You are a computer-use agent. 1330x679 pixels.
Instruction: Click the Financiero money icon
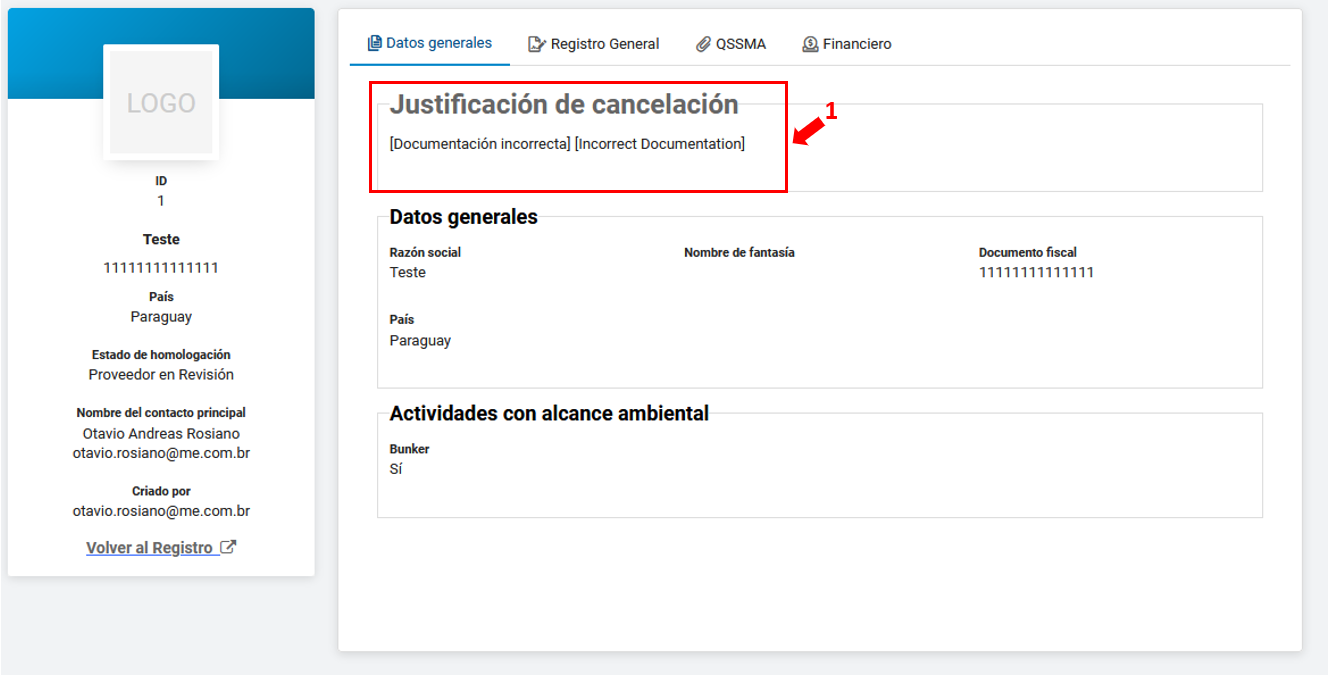click(810, 44)
